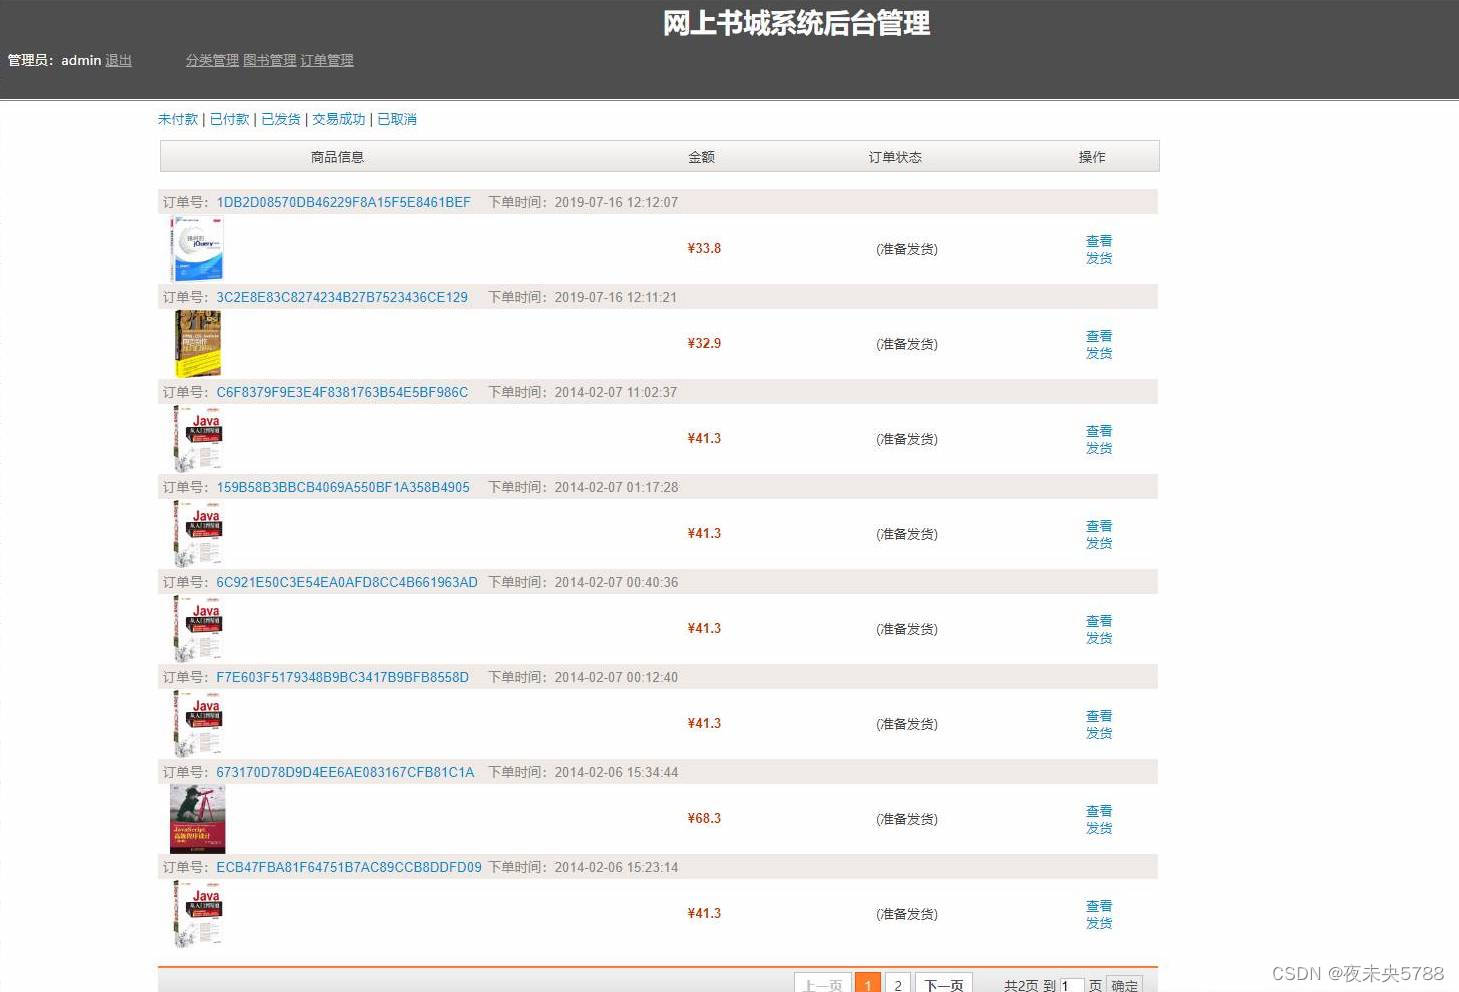This screenshot has width=1459, height=992.
Task: Open the 订单管理 menu
Action: click(327, 60)
